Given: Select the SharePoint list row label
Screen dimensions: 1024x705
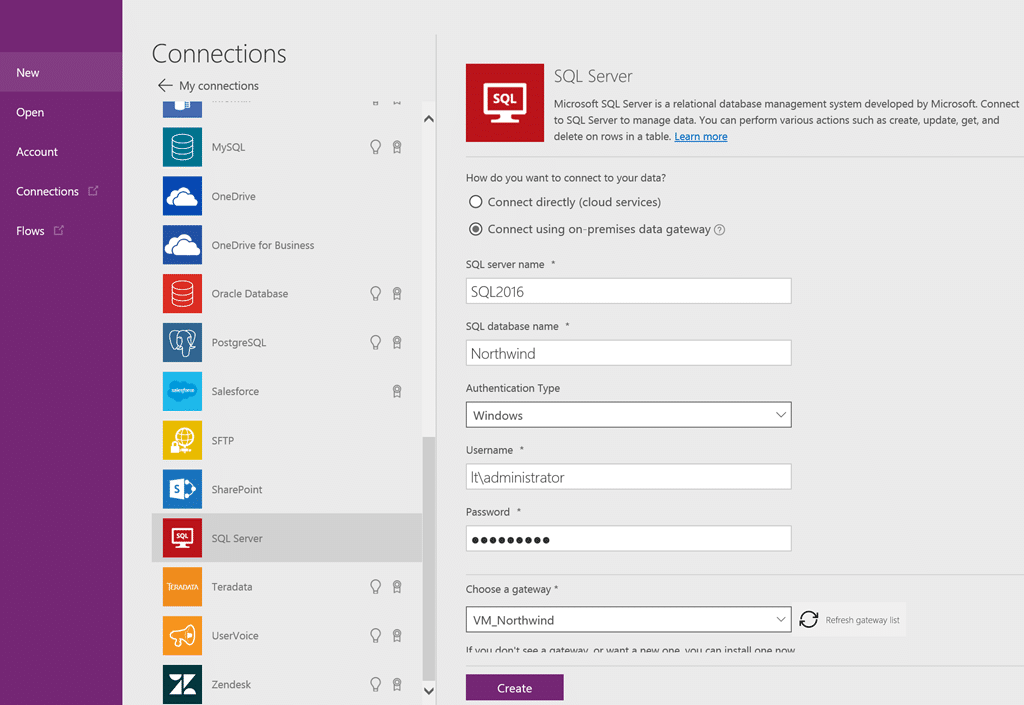Looking at the screenshot, I should tap(236, 490).
